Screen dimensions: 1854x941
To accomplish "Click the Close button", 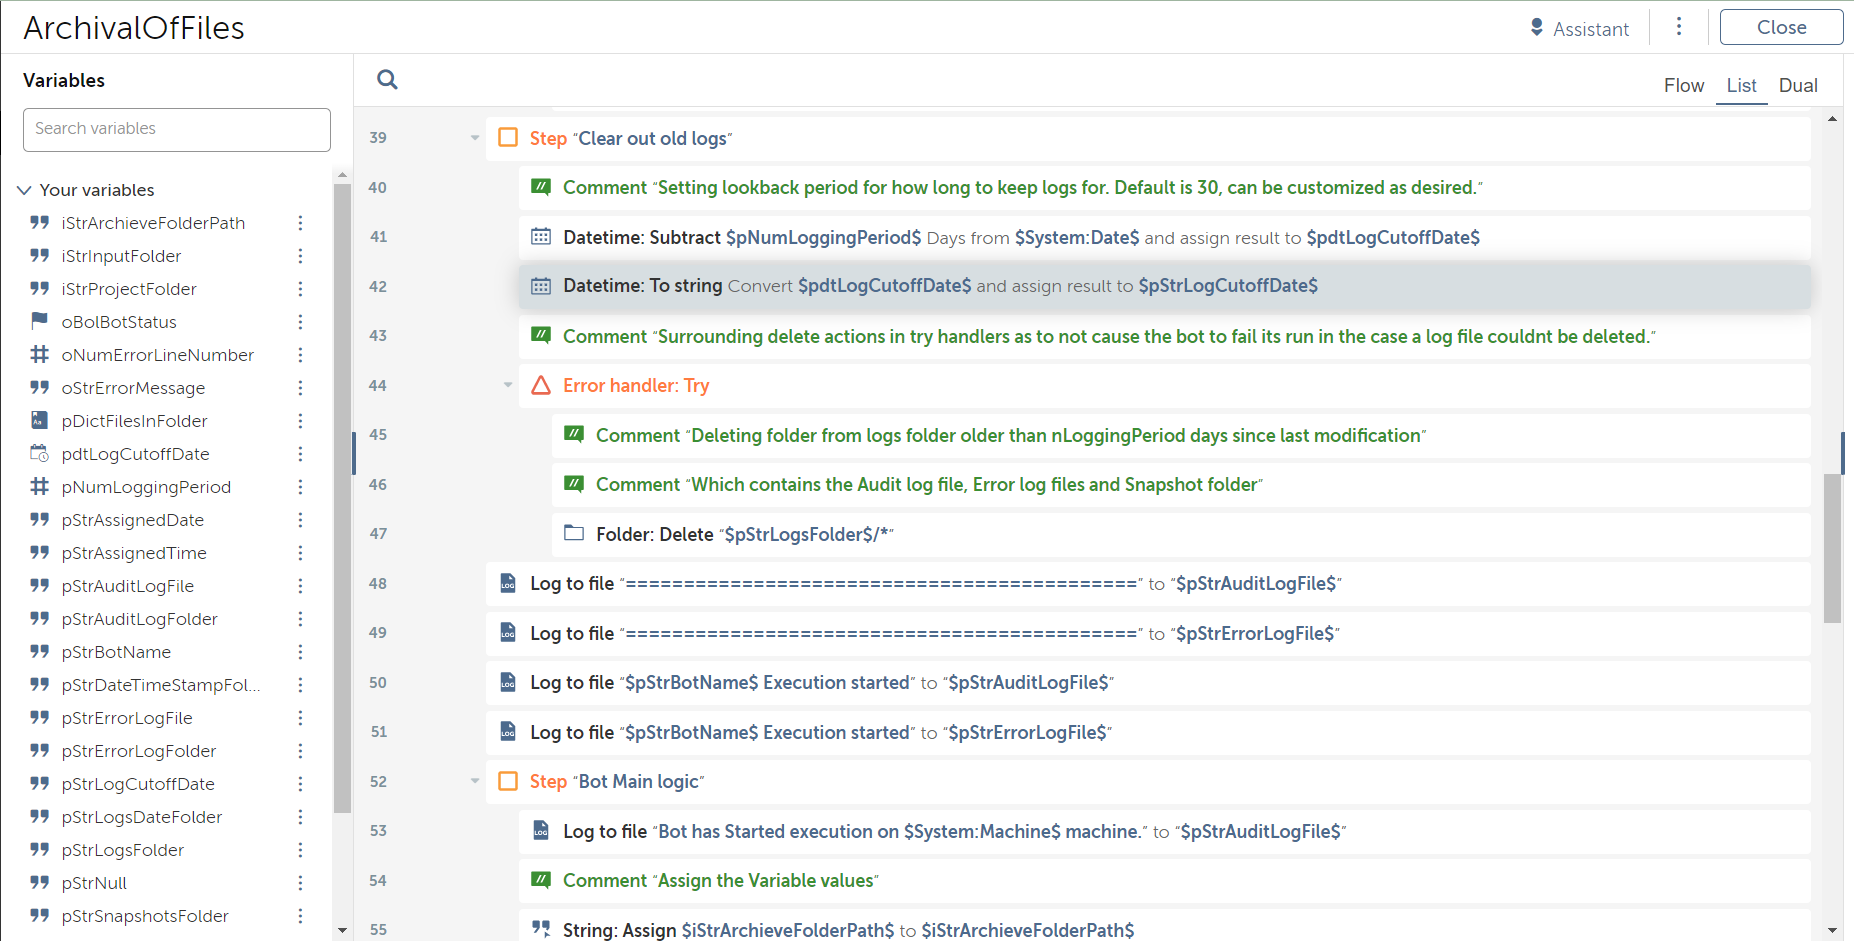I will pyautogui.click(x=1781, y=28).
